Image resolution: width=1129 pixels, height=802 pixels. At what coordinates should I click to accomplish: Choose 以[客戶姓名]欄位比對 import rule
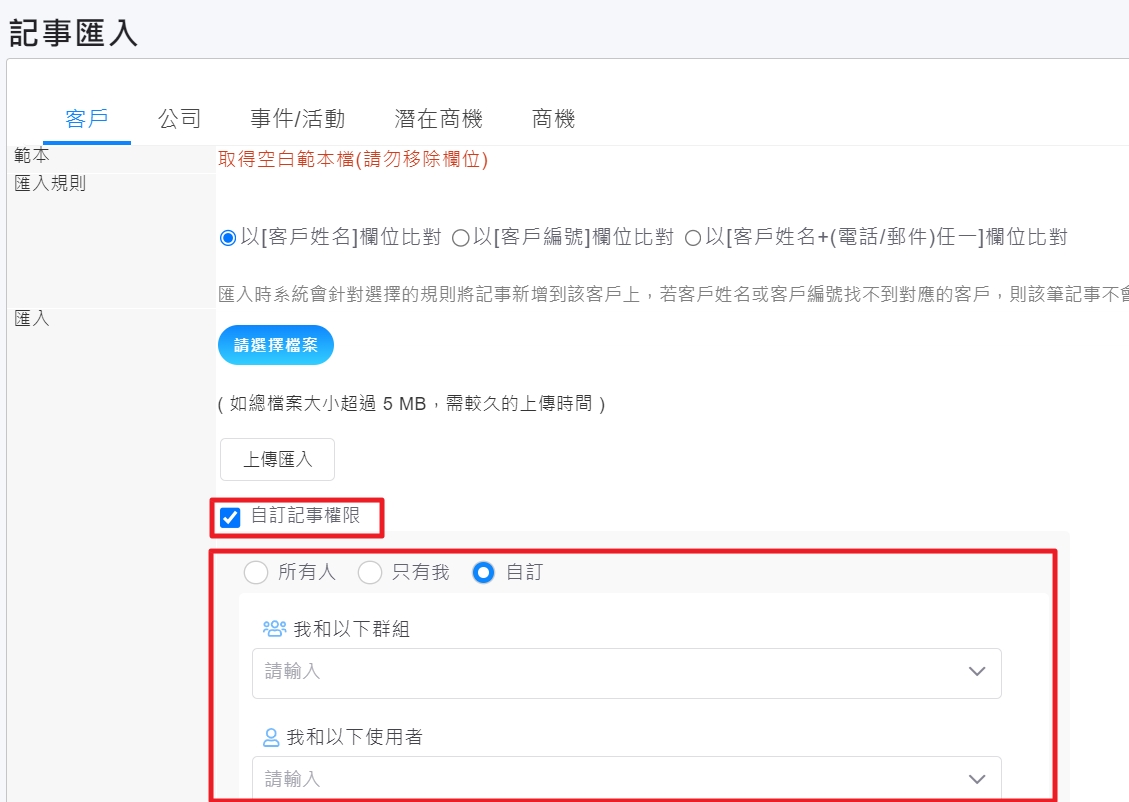(228, 238)
